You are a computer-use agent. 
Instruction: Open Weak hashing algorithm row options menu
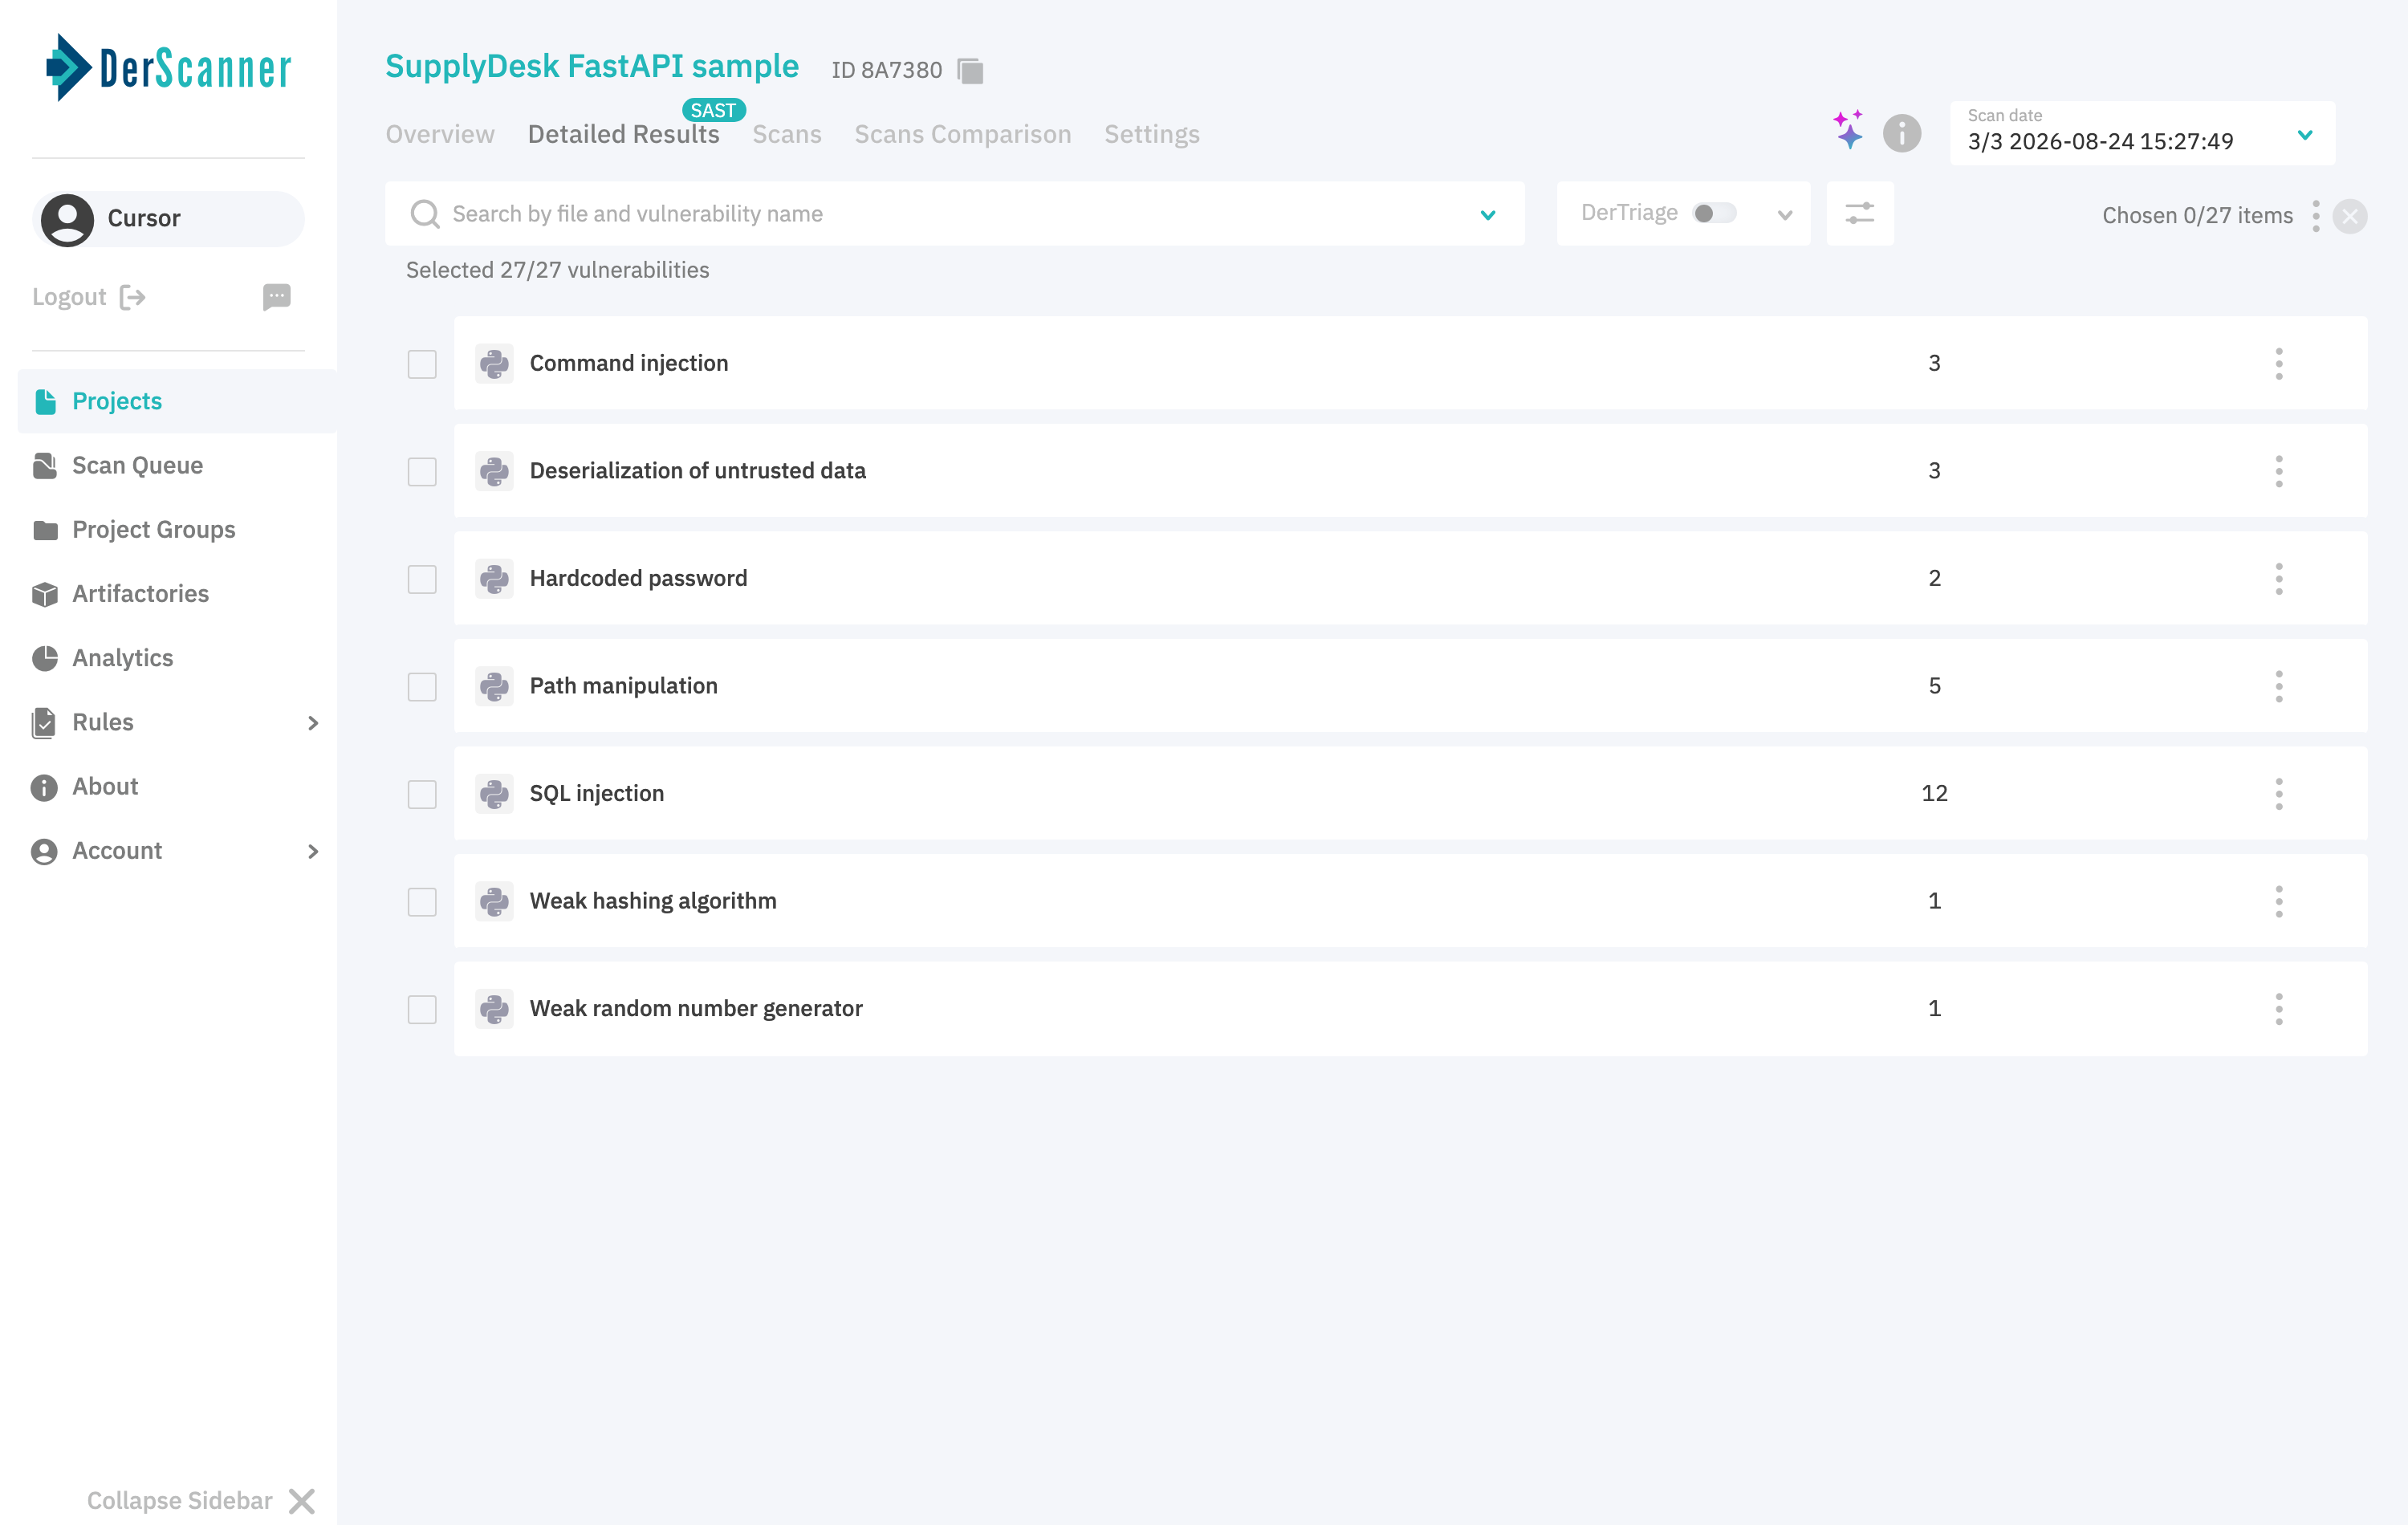click(2278, 901)
